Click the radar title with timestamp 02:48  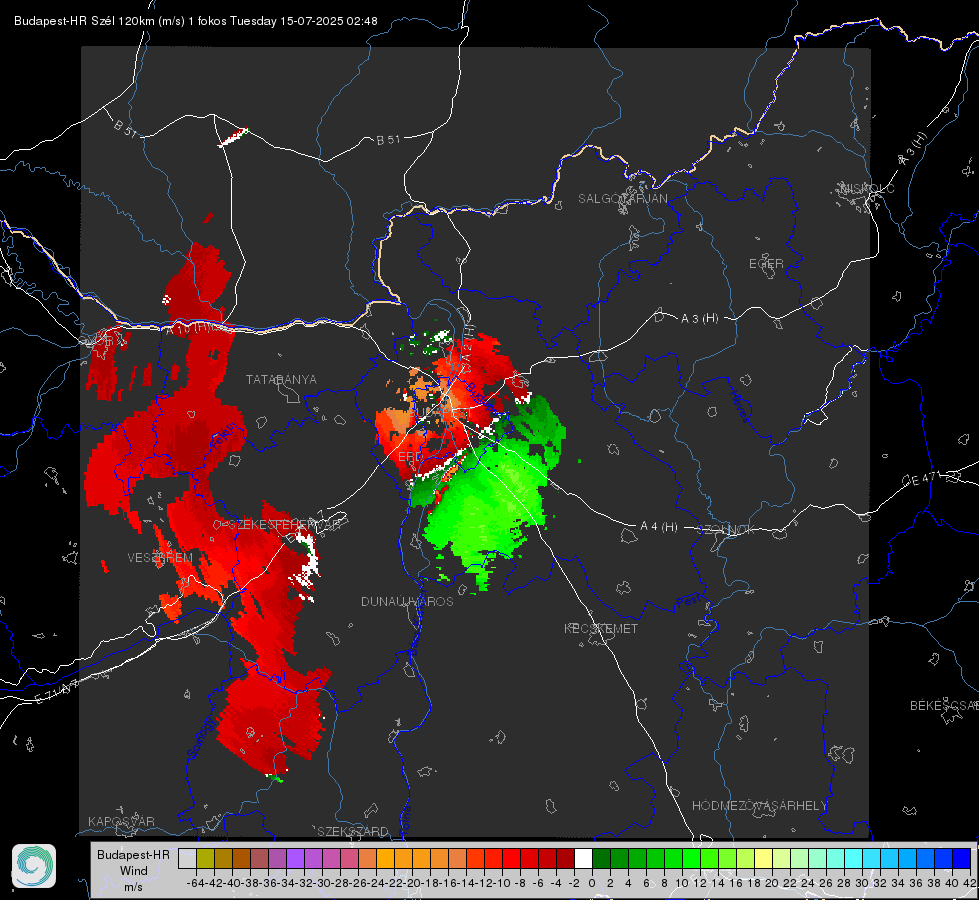195,21
